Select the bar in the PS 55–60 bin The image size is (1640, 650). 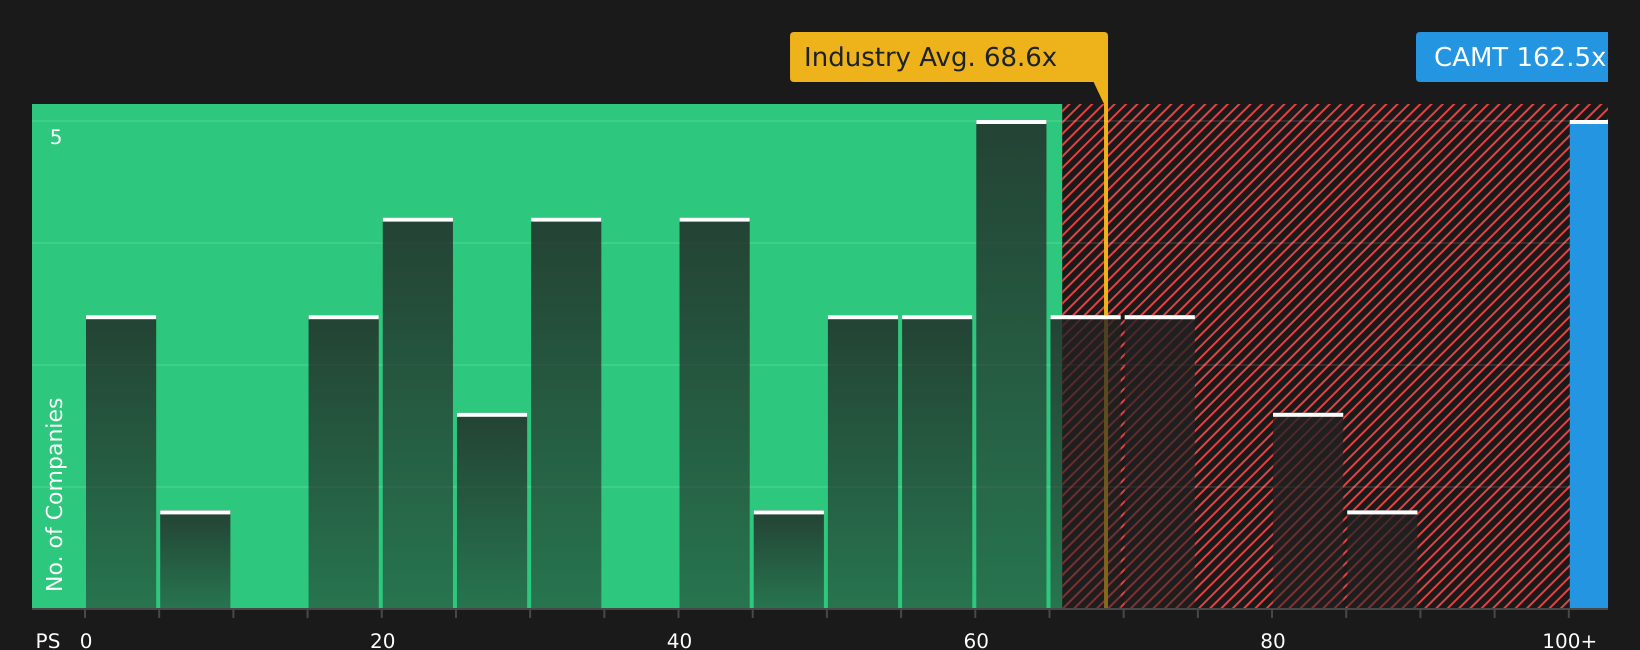[x=937, y=462]
